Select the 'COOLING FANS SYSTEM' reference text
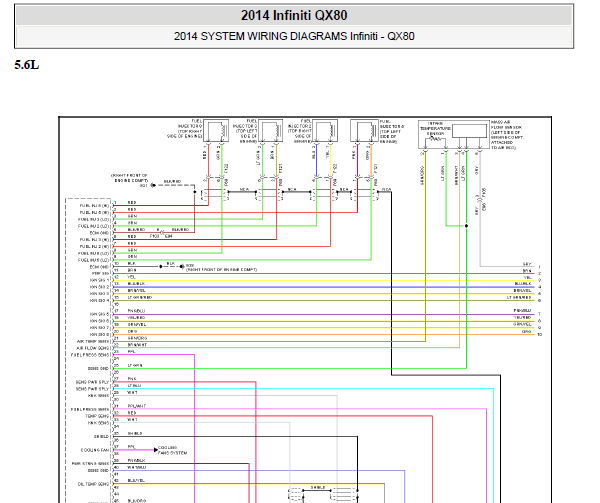The width and height of the screenshot is (600, 503). point(172,450)
